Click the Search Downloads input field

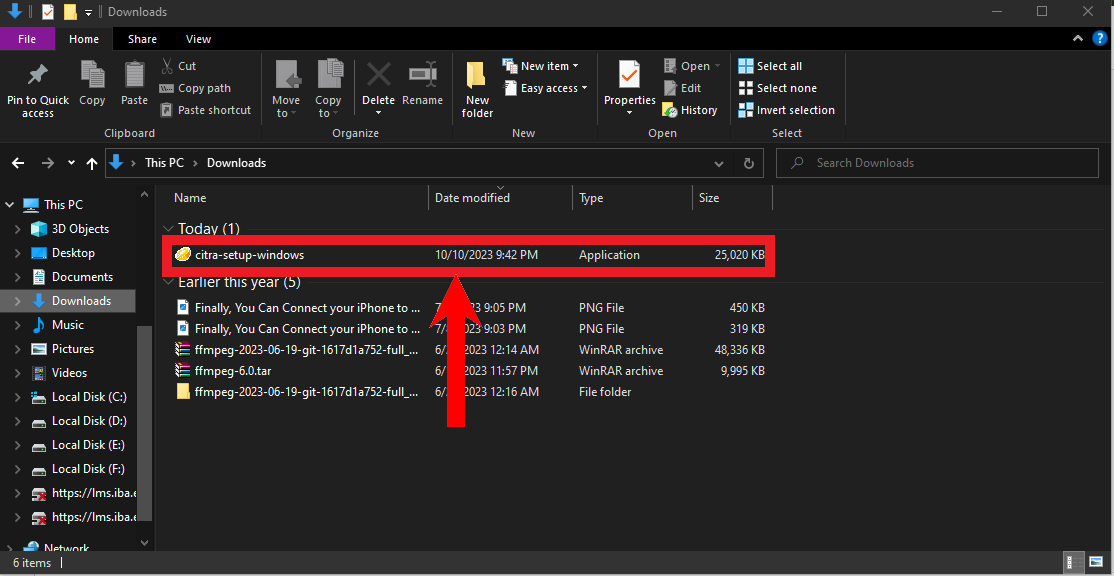pos(940,163)
